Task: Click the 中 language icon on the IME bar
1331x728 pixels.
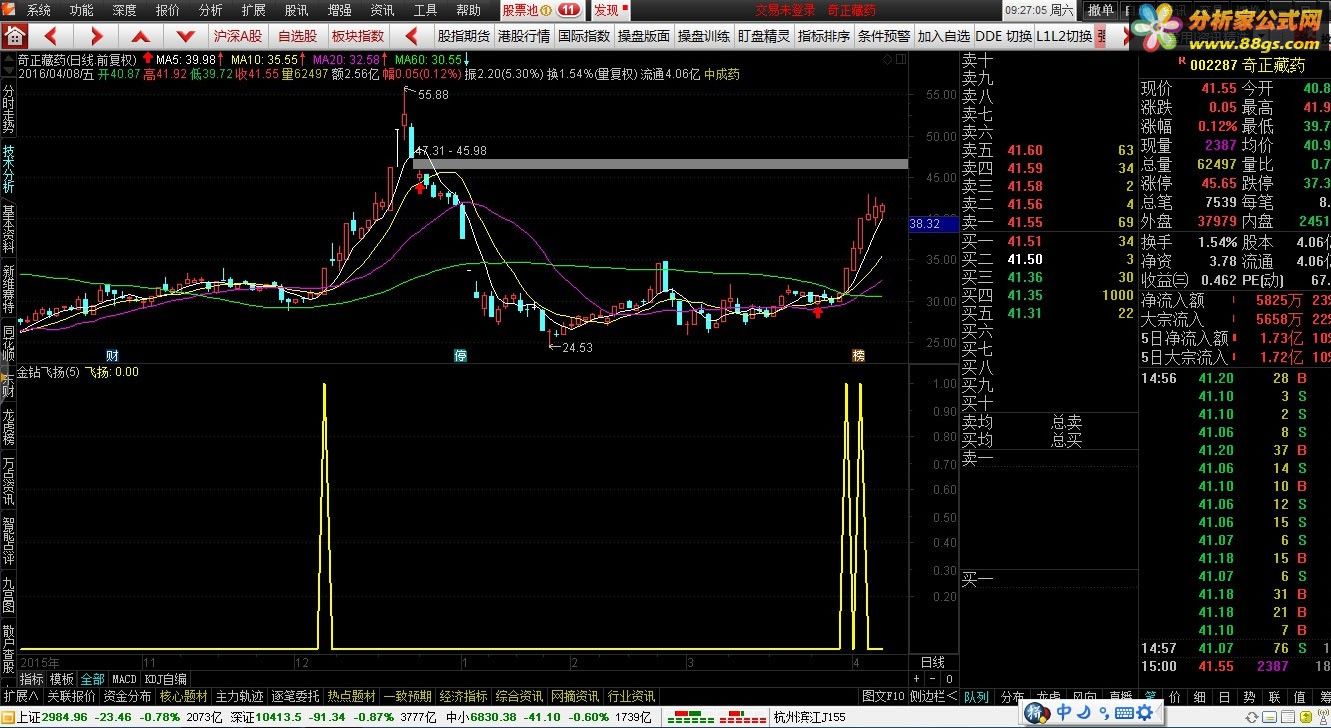Action: point(1064,711)
